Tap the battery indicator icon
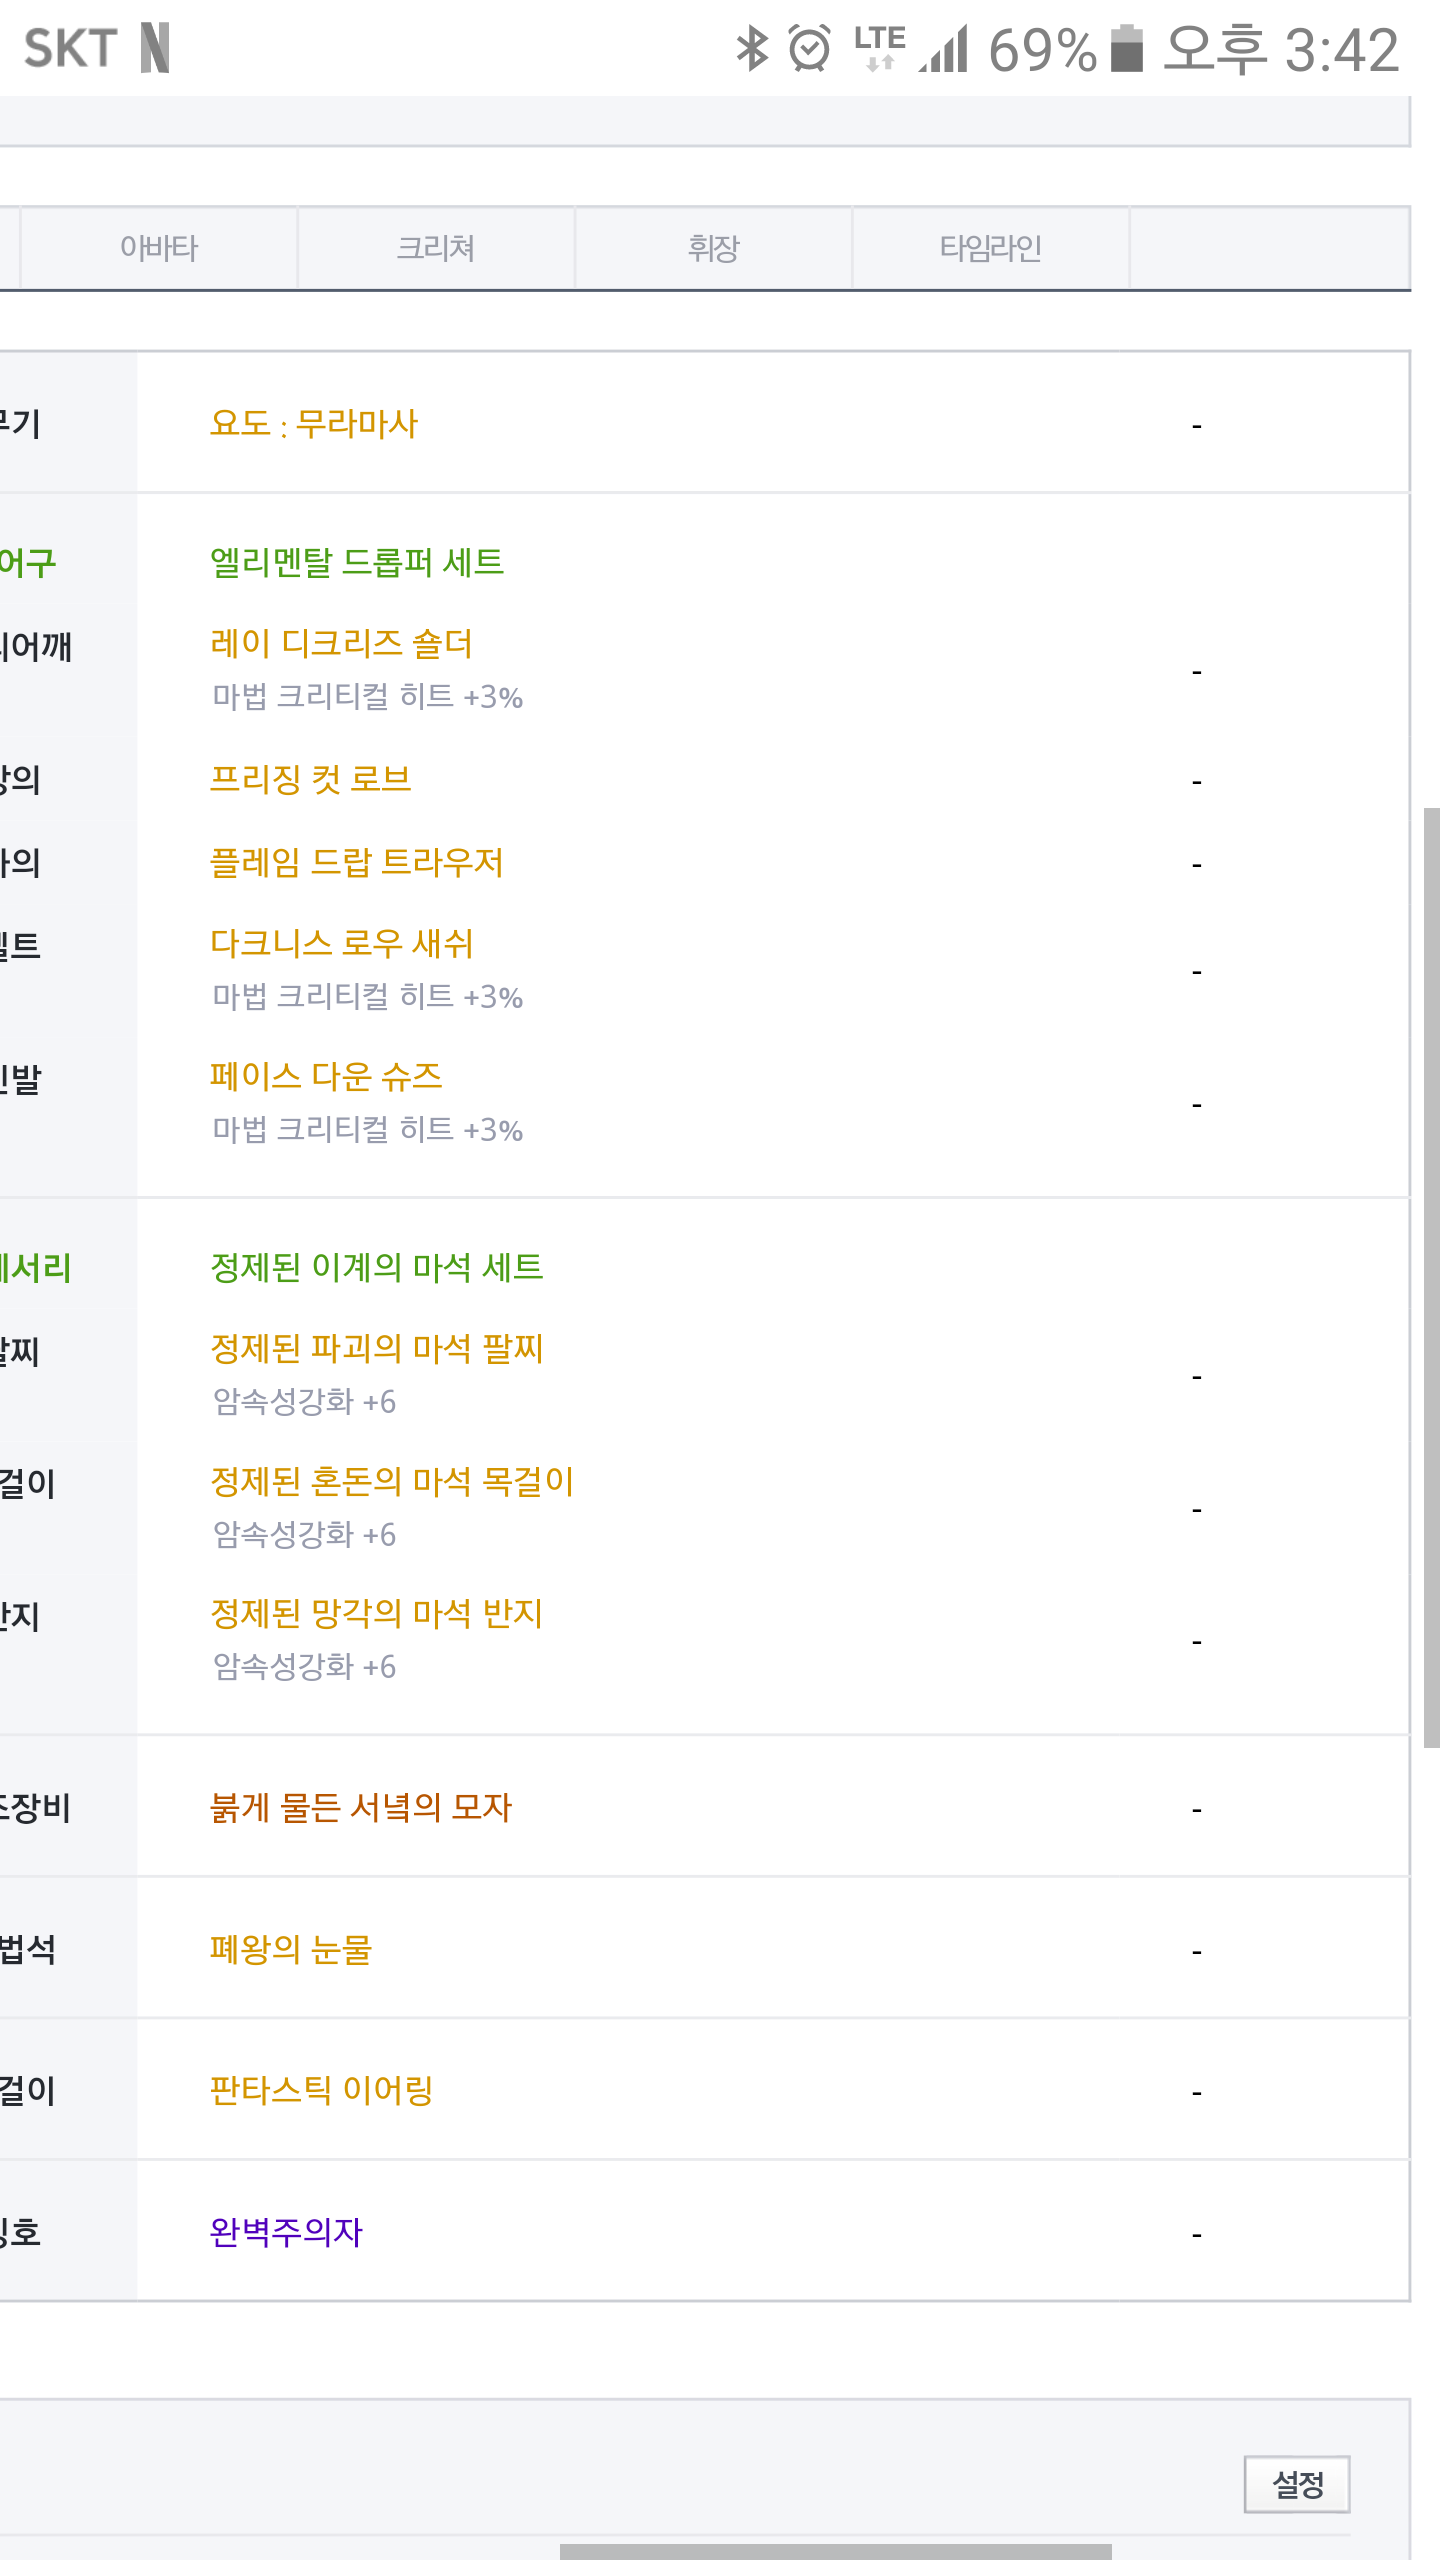This screenshot has height=2560, width=1440. (x=1127, y=49)
